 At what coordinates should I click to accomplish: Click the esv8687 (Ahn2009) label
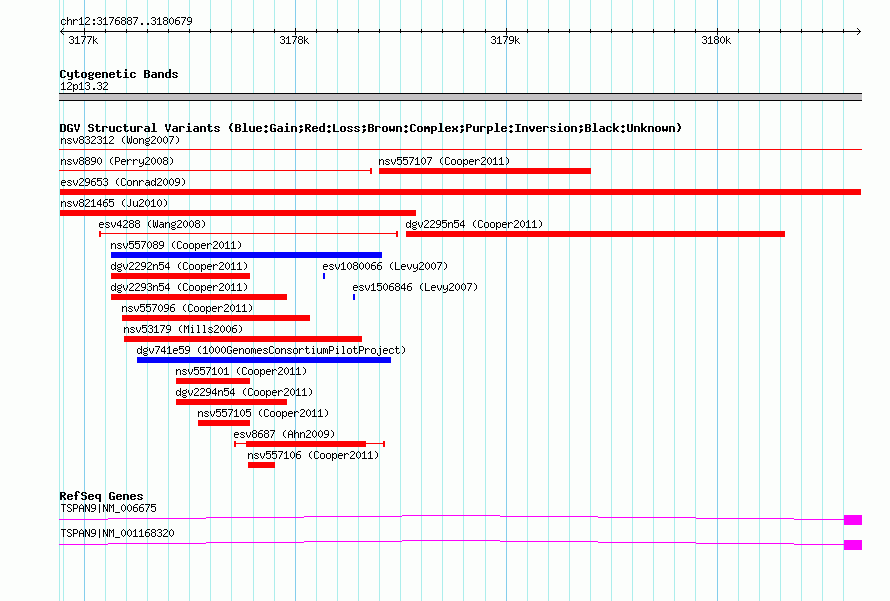284,434
